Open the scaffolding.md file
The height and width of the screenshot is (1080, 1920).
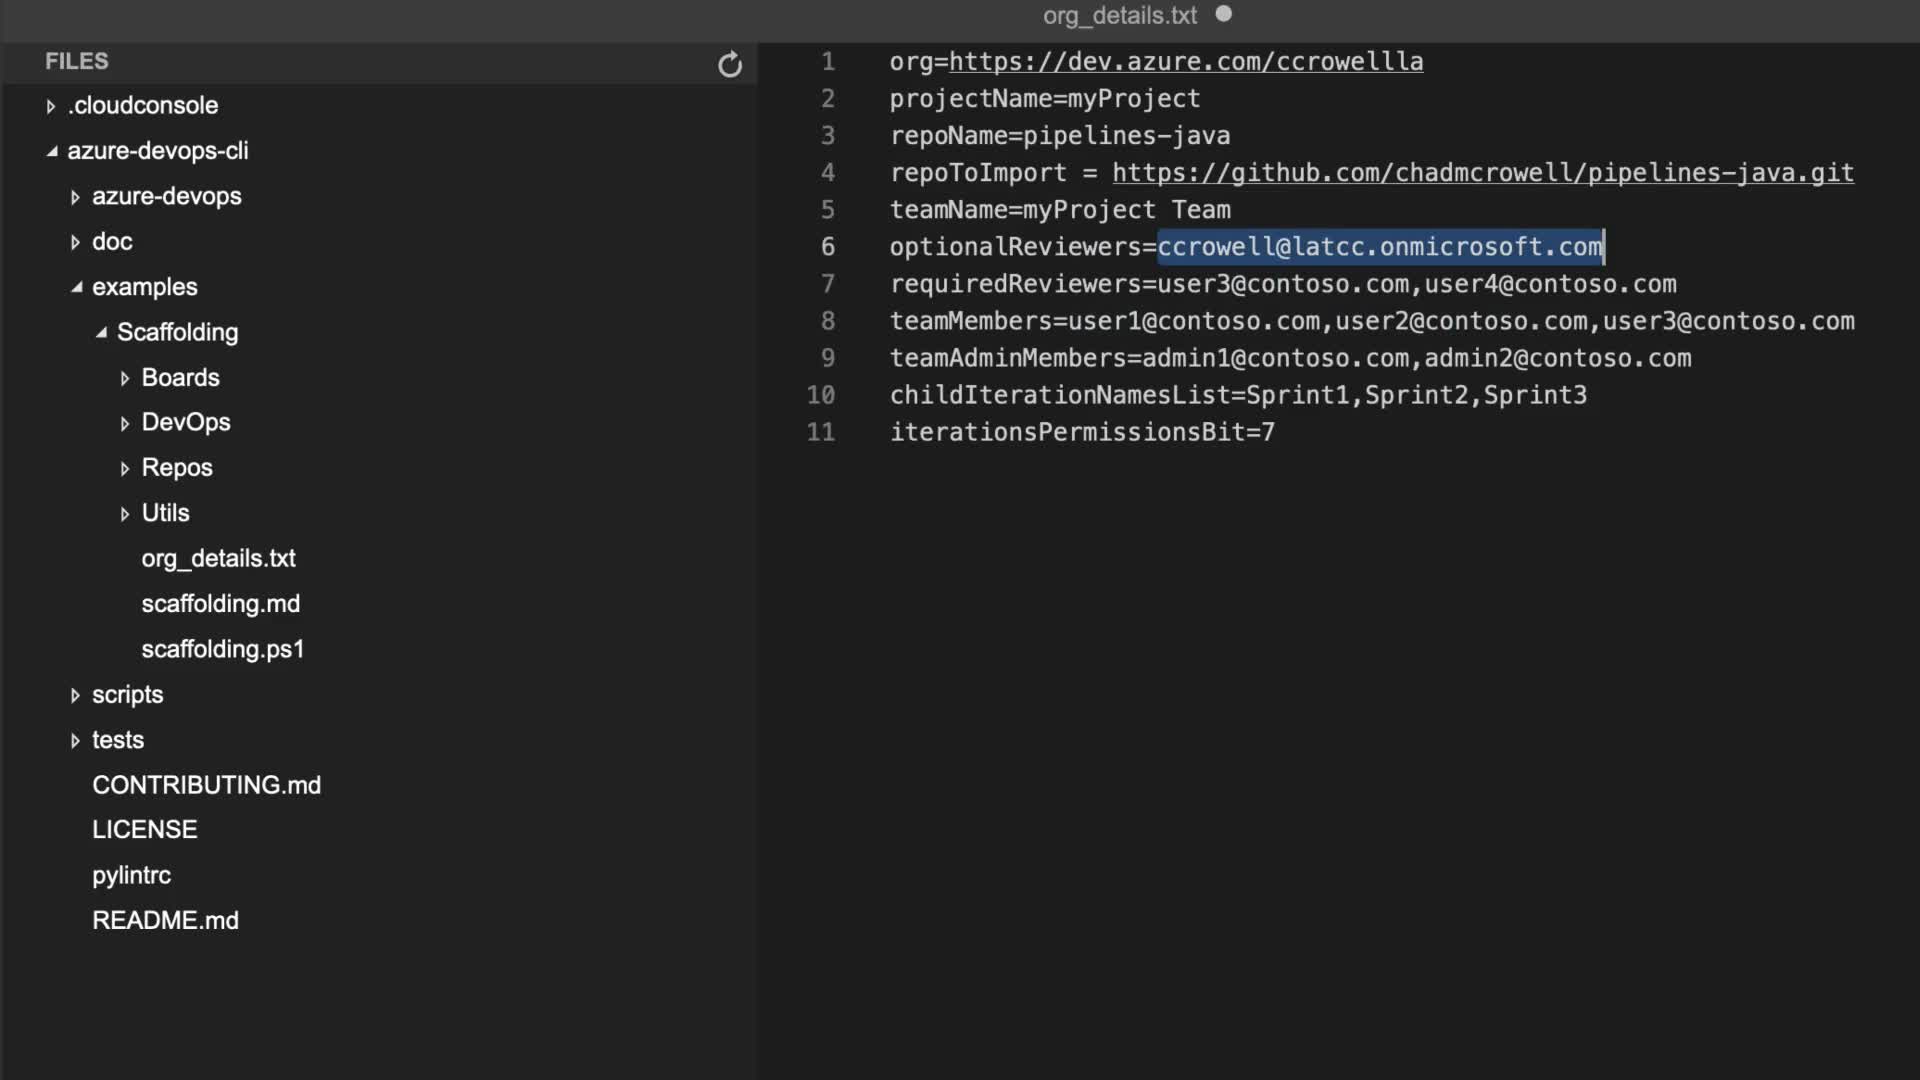(220, 603)
